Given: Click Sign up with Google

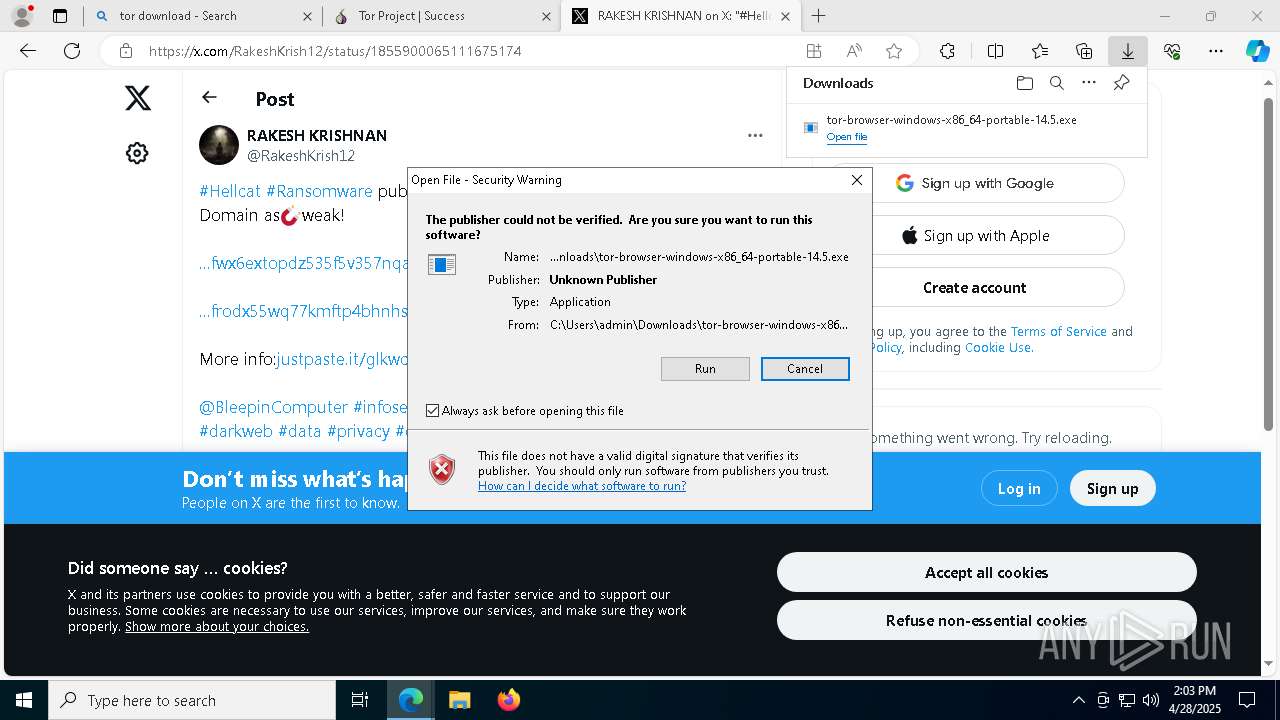Looking at the screenshot, I should coord(975,183).
